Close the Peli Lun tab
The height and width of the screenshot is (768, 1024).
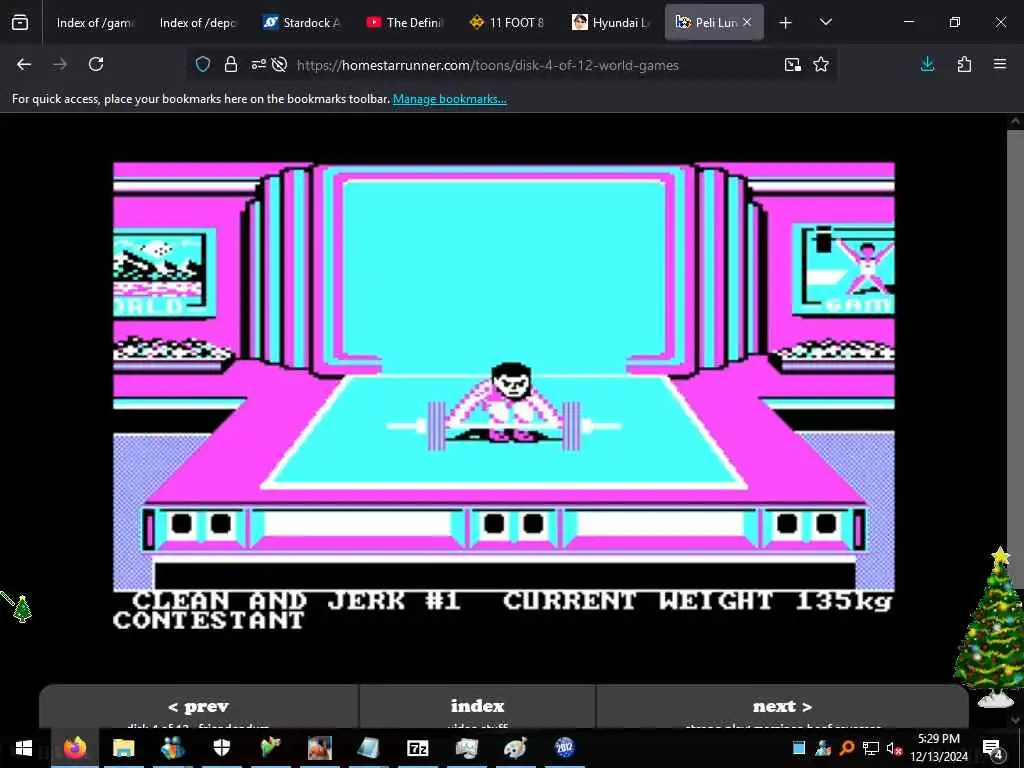coord(747,22)
